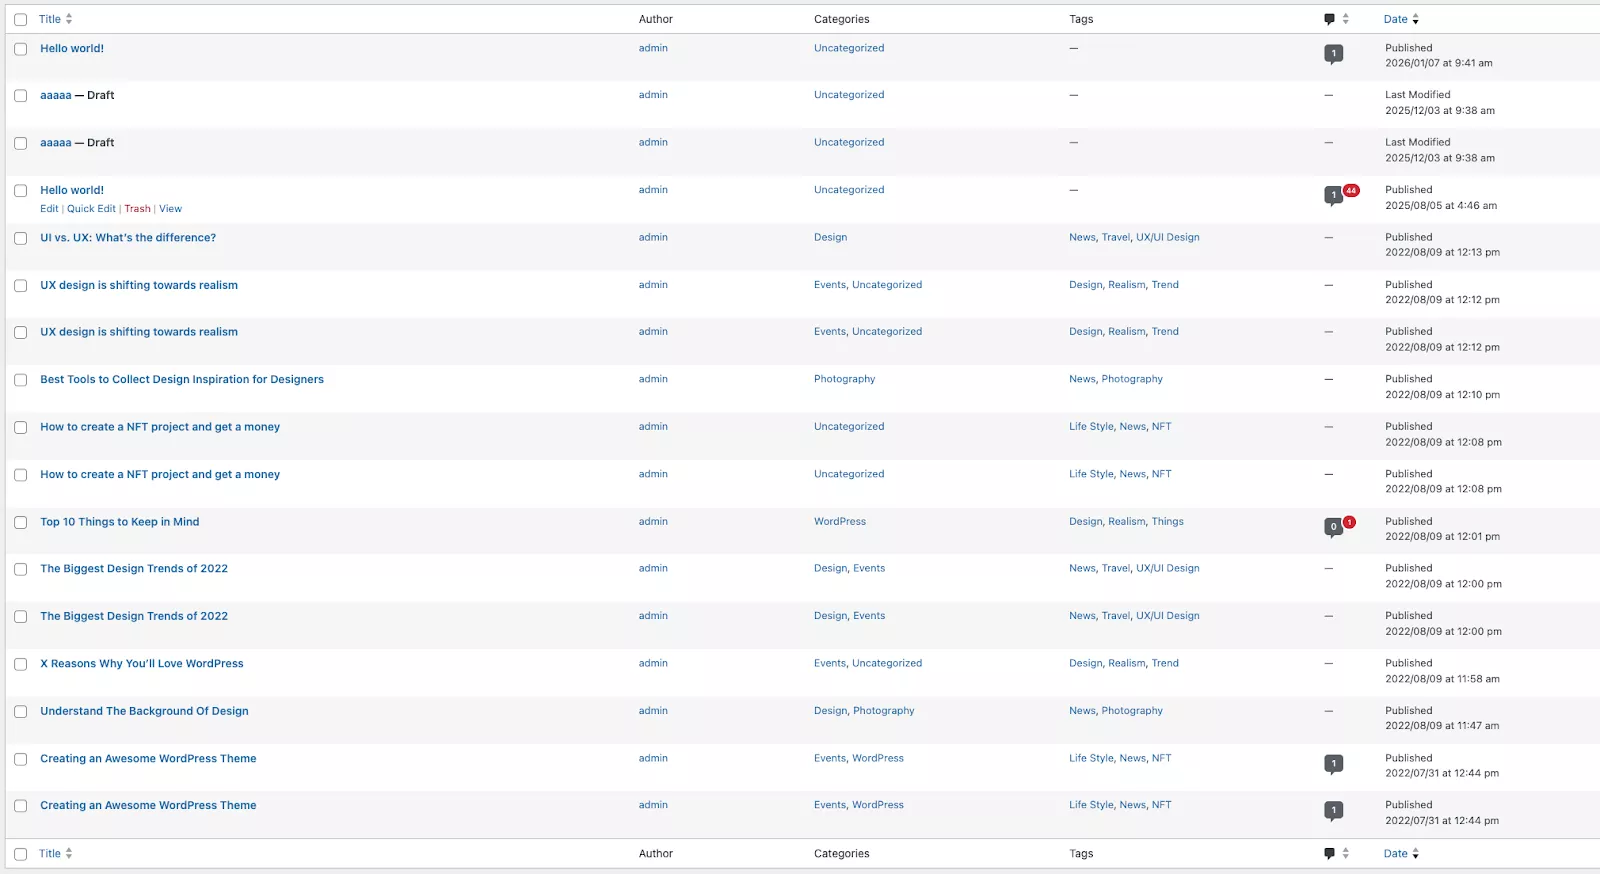
Task: Click View in the Hello world! row actions
Action: click(170, 209)
